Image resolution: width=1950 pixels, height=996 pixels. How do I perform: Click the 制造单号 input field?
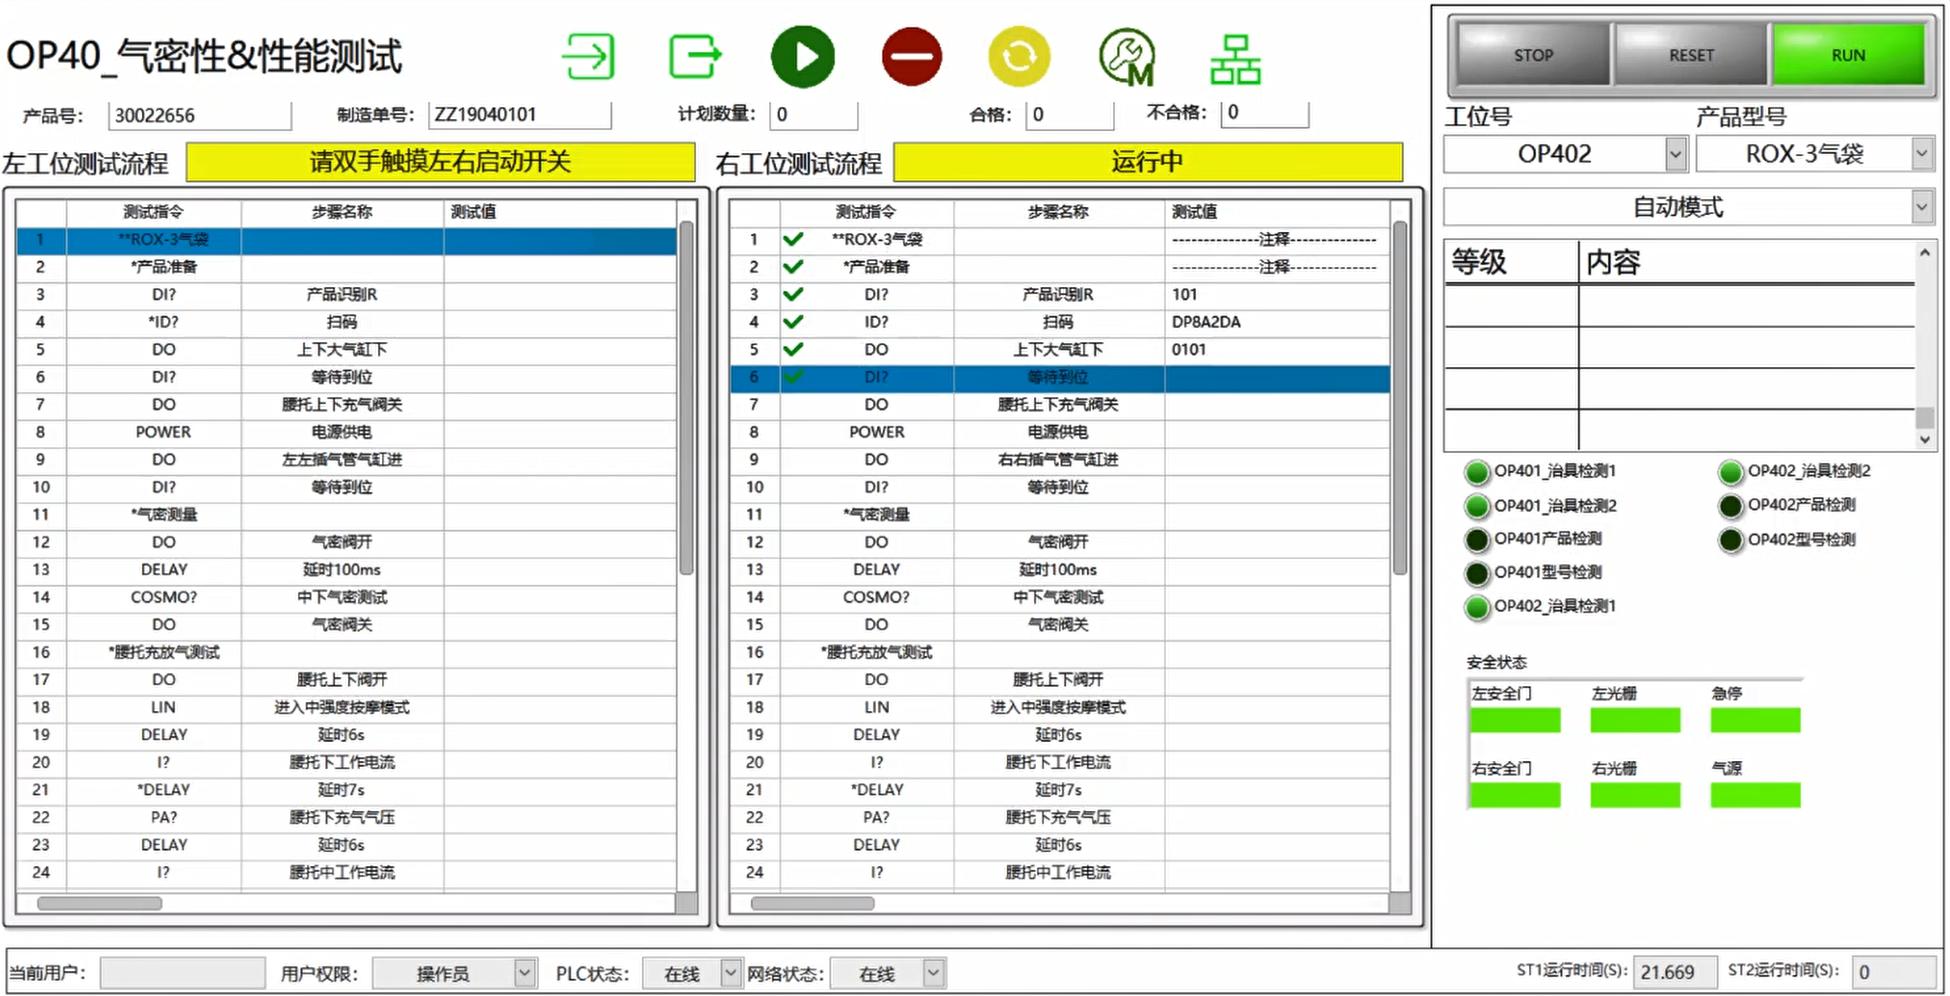pyautogui.click(x=519, y=115)
